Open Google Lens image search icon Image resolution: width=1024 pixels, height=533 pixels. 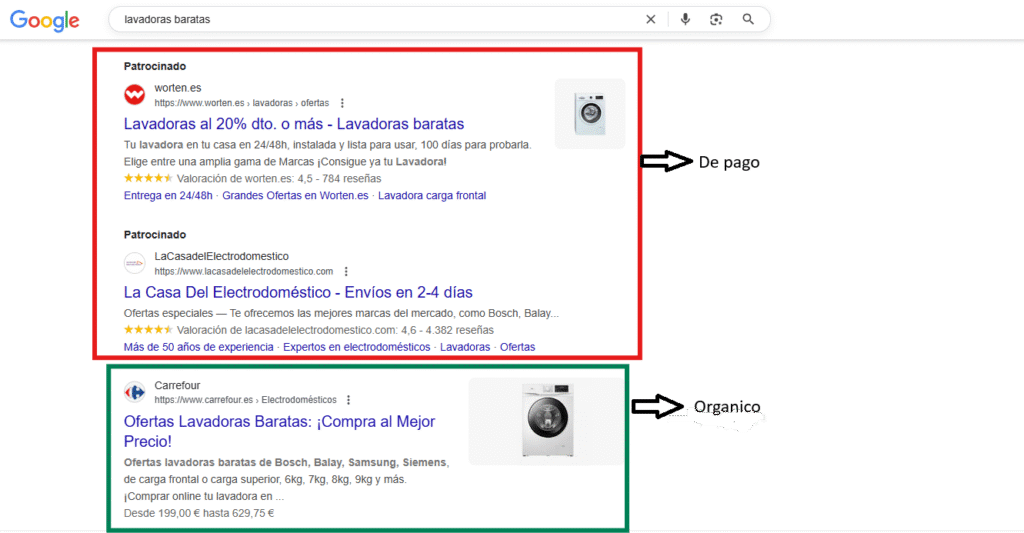pyautogui.click(x=716, y=20)
